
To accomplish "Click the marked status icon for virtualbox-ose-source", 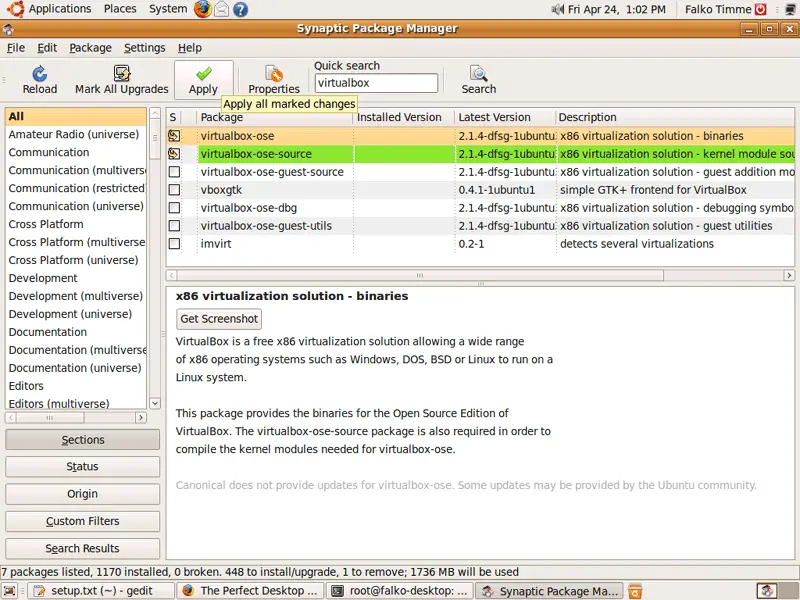I will [x=174, y=154].
